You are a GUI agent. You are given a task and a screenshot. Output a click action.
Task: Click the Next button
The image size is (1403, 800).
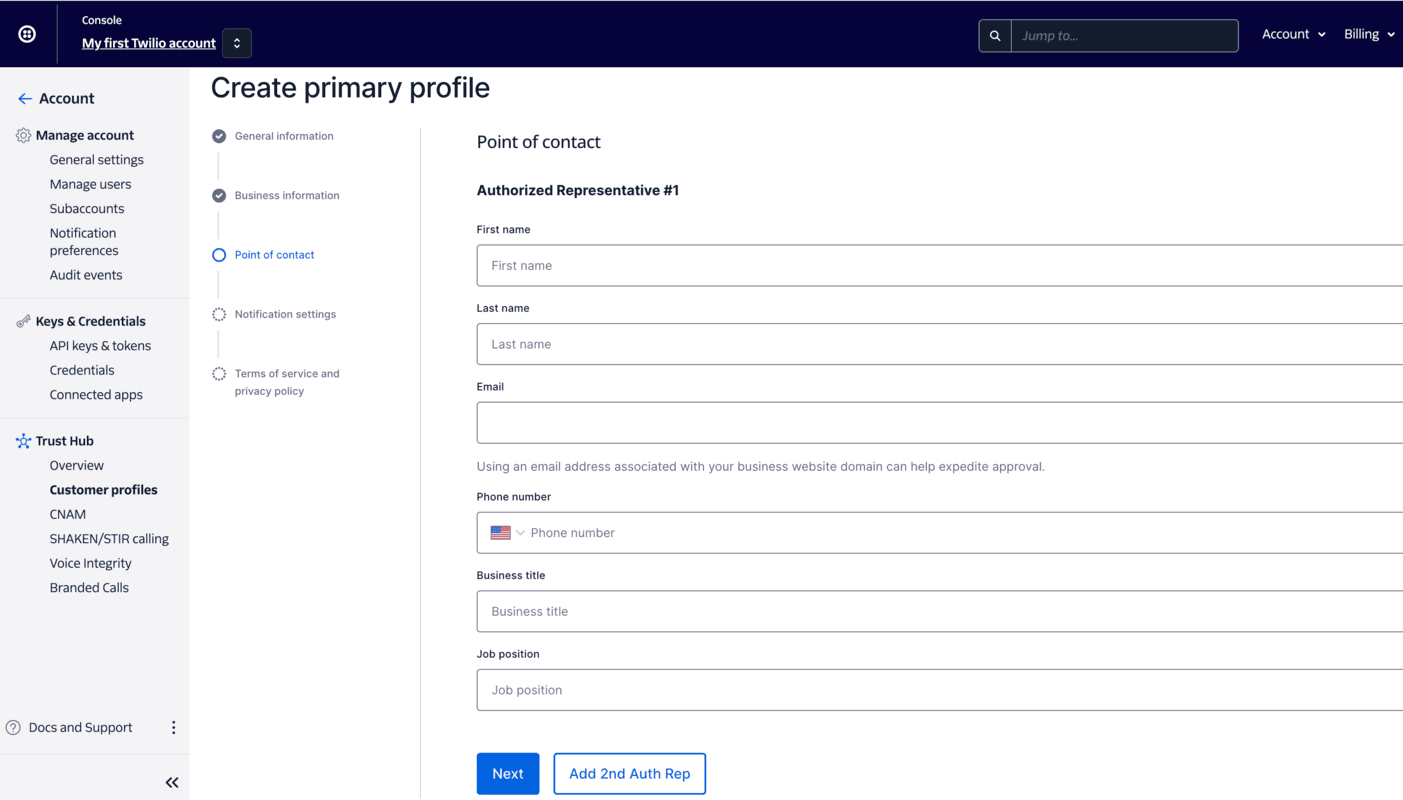click(x=507, y=773)
